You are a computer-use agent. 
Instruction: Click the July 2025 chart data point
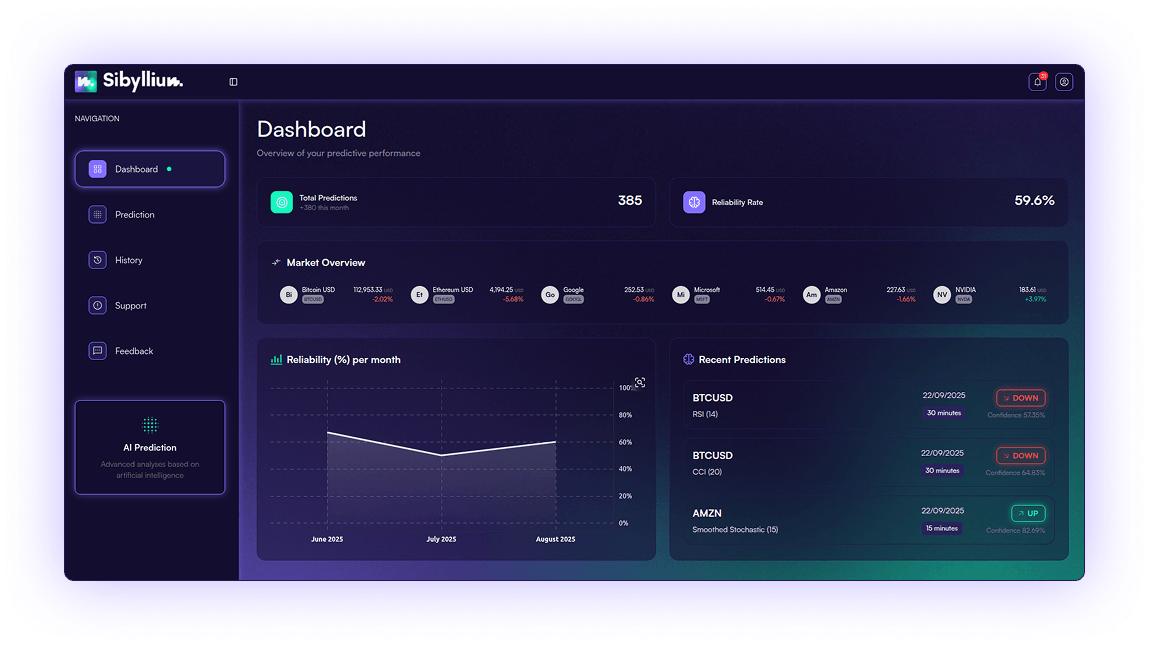tap(442, 455)
